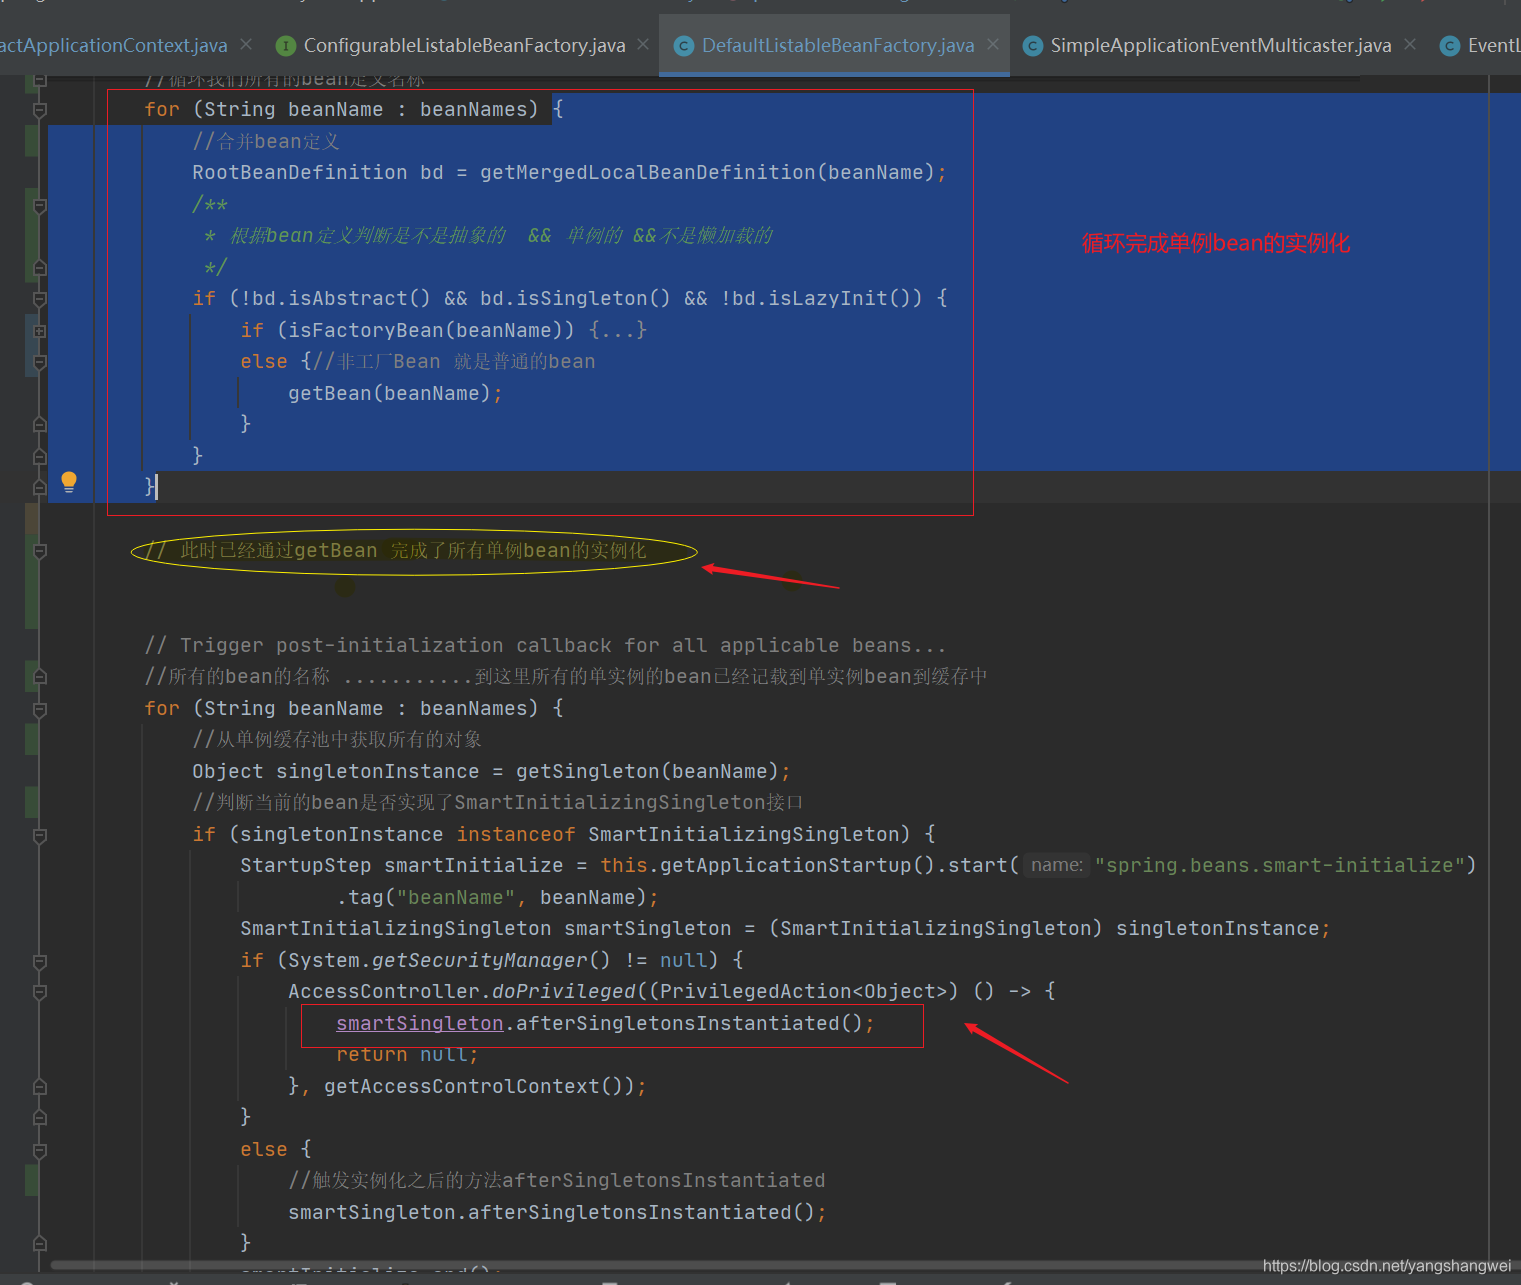Click the Trigger post-initialization callback comment

point(546,645)
